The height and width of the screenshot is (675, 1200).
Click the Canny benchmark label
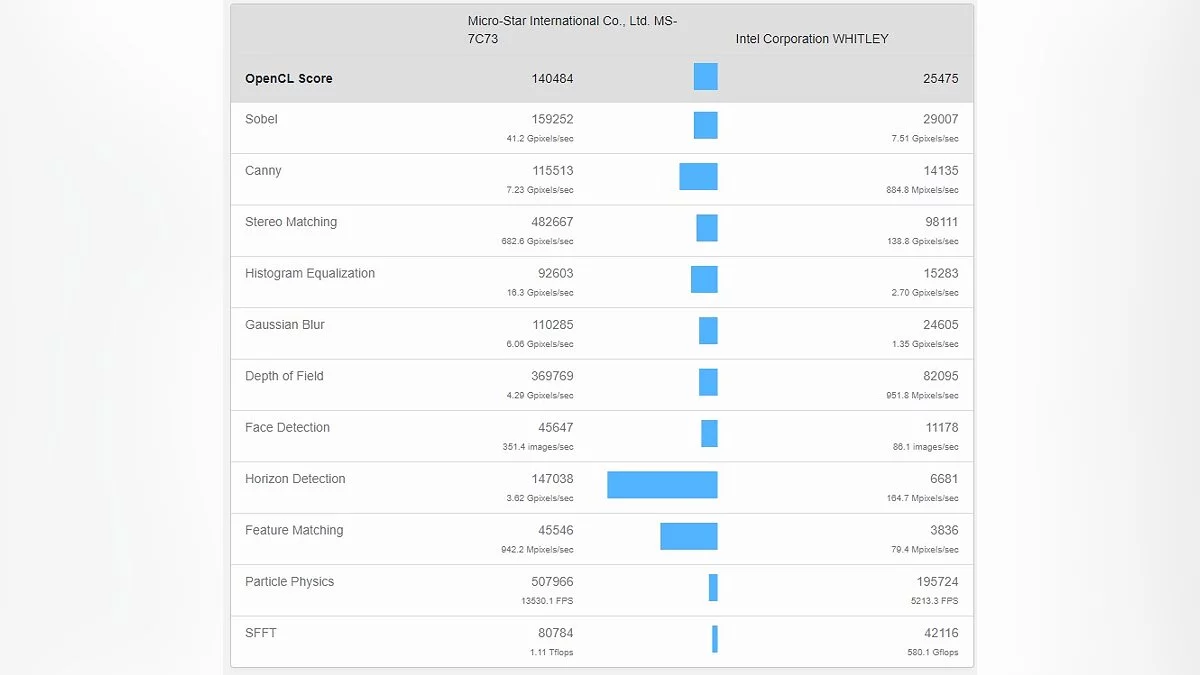coord(263,171)
